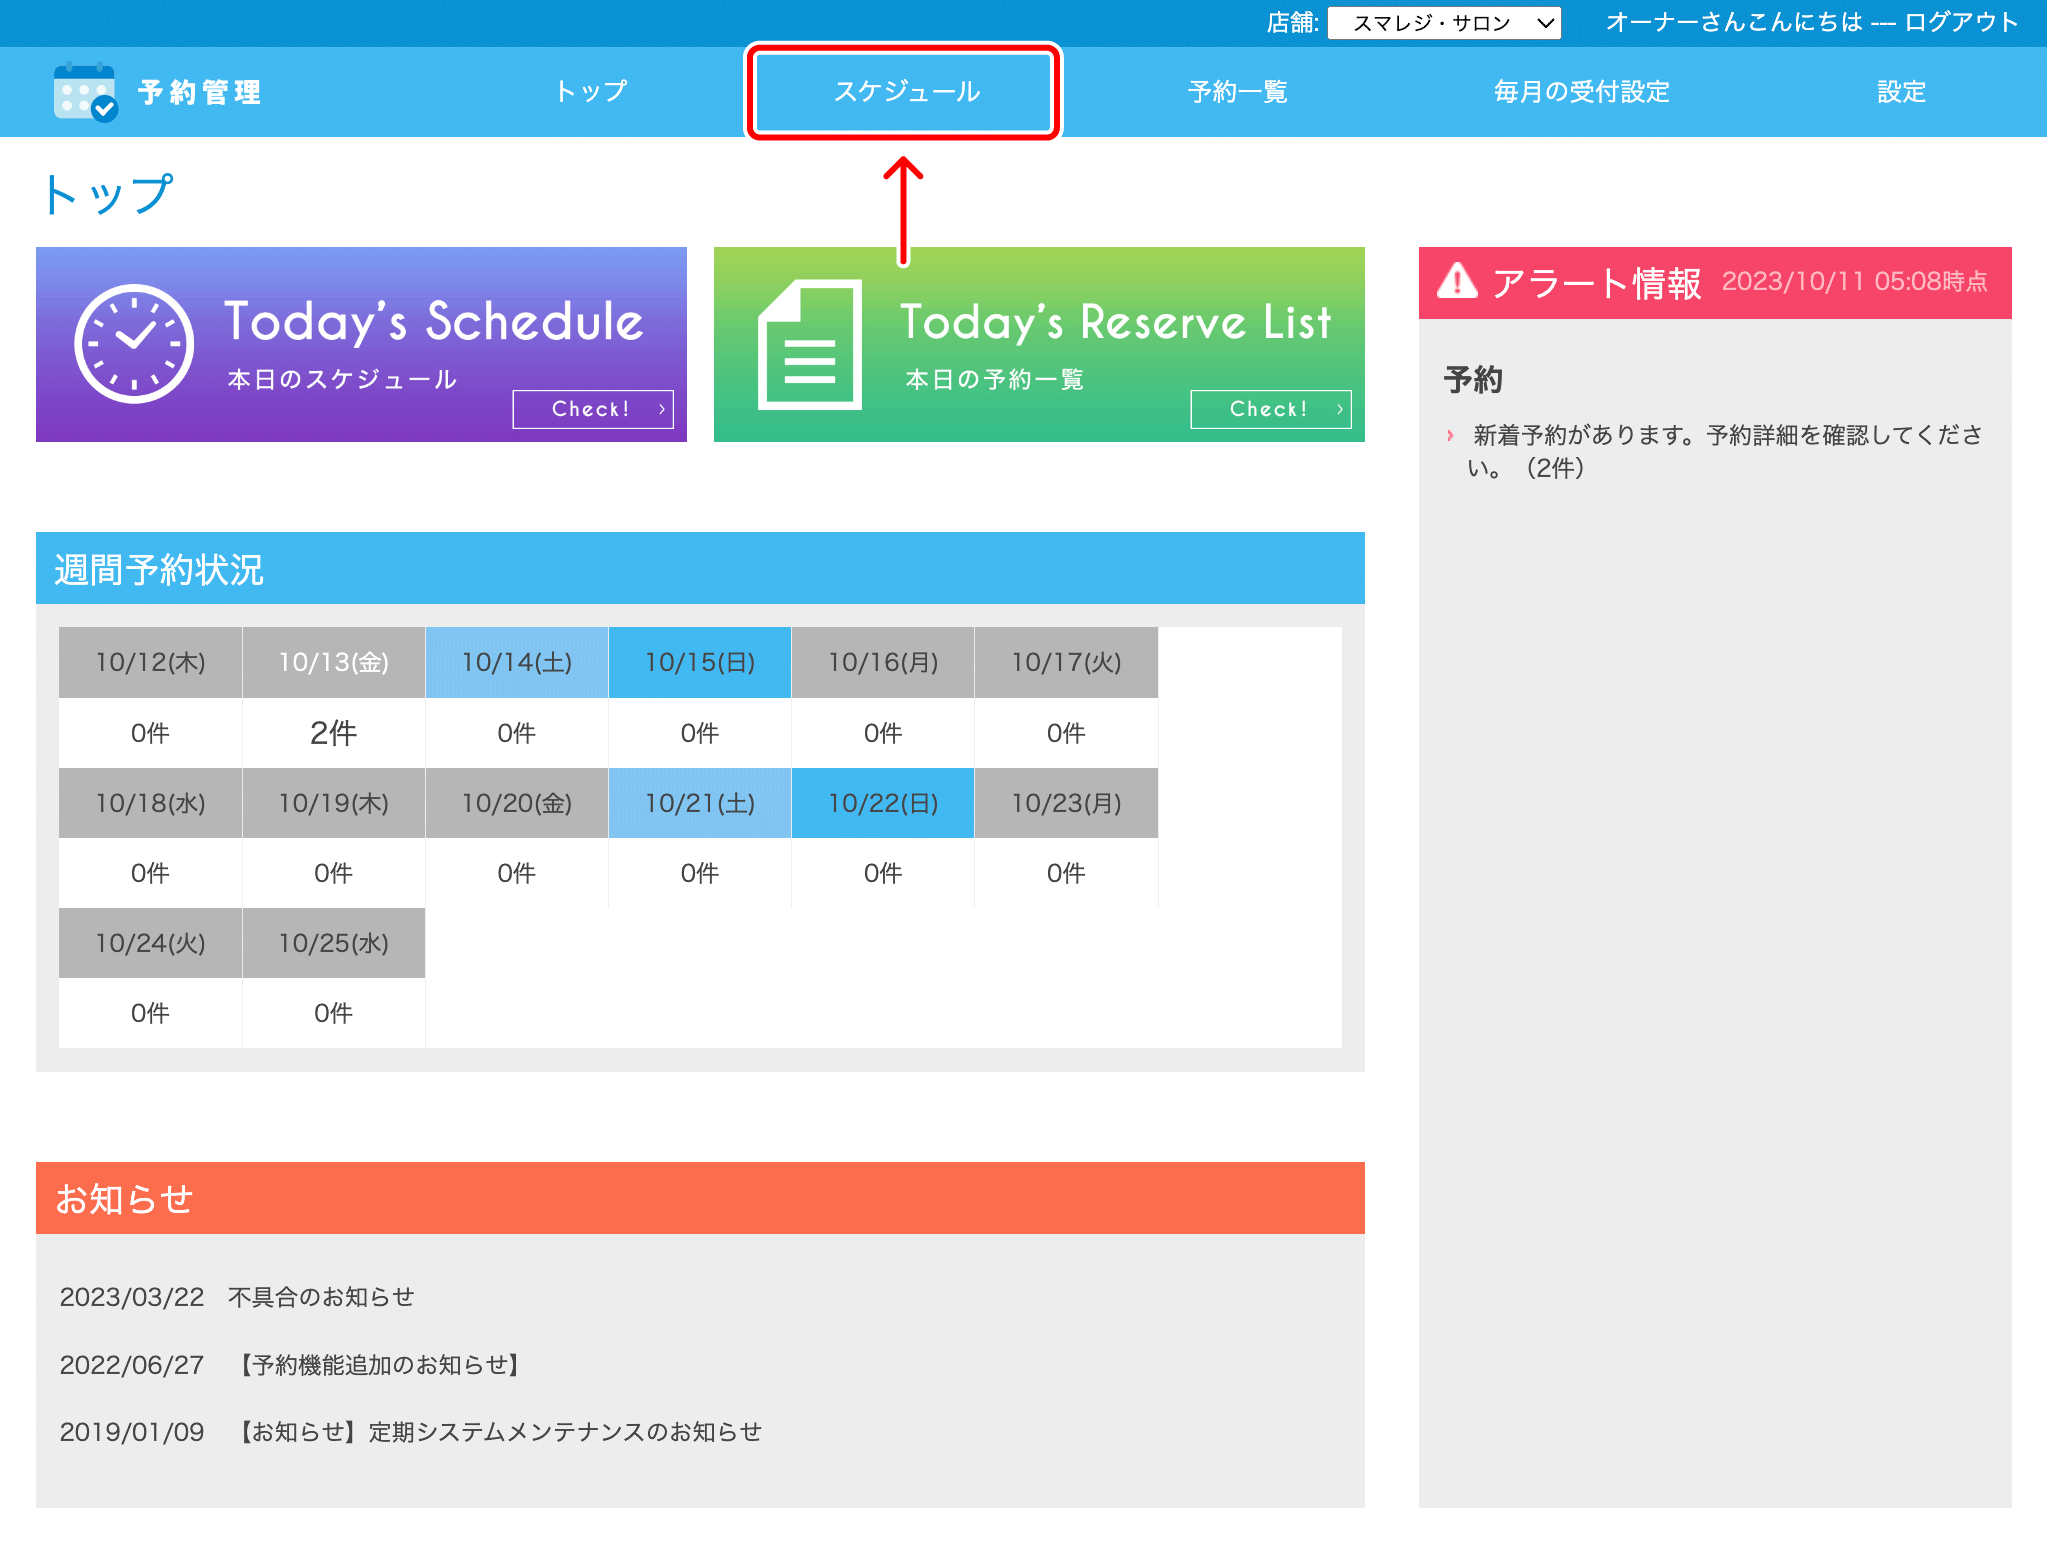Click the アラート情報 header text

click(1596, 283)
